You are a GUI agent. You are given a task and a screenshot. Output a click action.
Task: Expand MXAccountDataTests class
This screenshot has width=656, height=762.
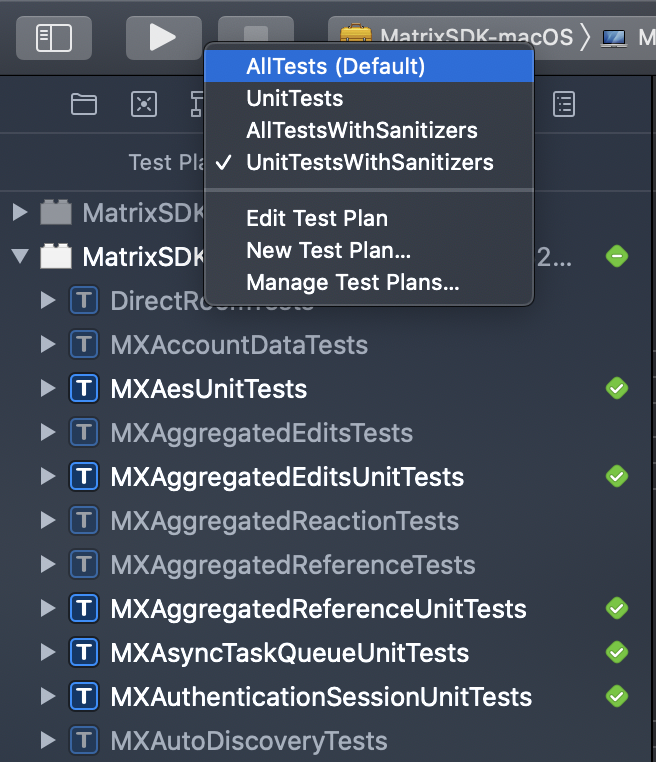pos(48,344)
